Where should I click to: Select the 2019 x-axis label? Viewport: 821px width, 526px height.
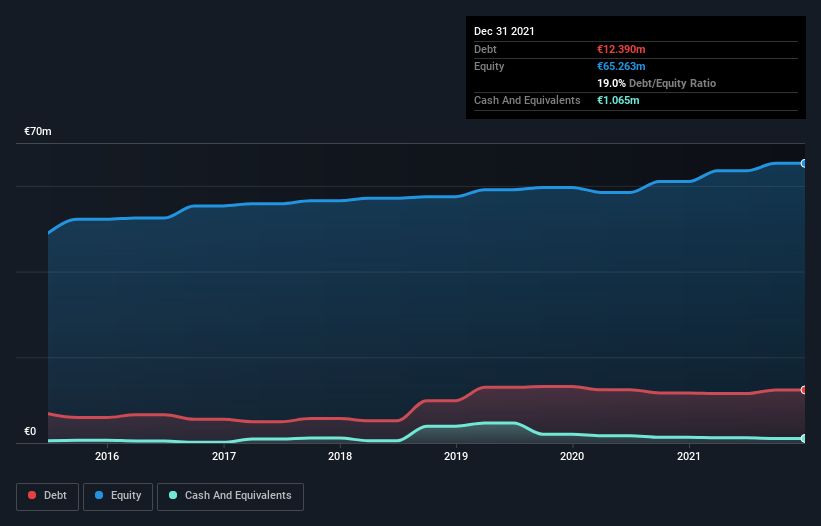pyautogui.click(x=456, y=456)
